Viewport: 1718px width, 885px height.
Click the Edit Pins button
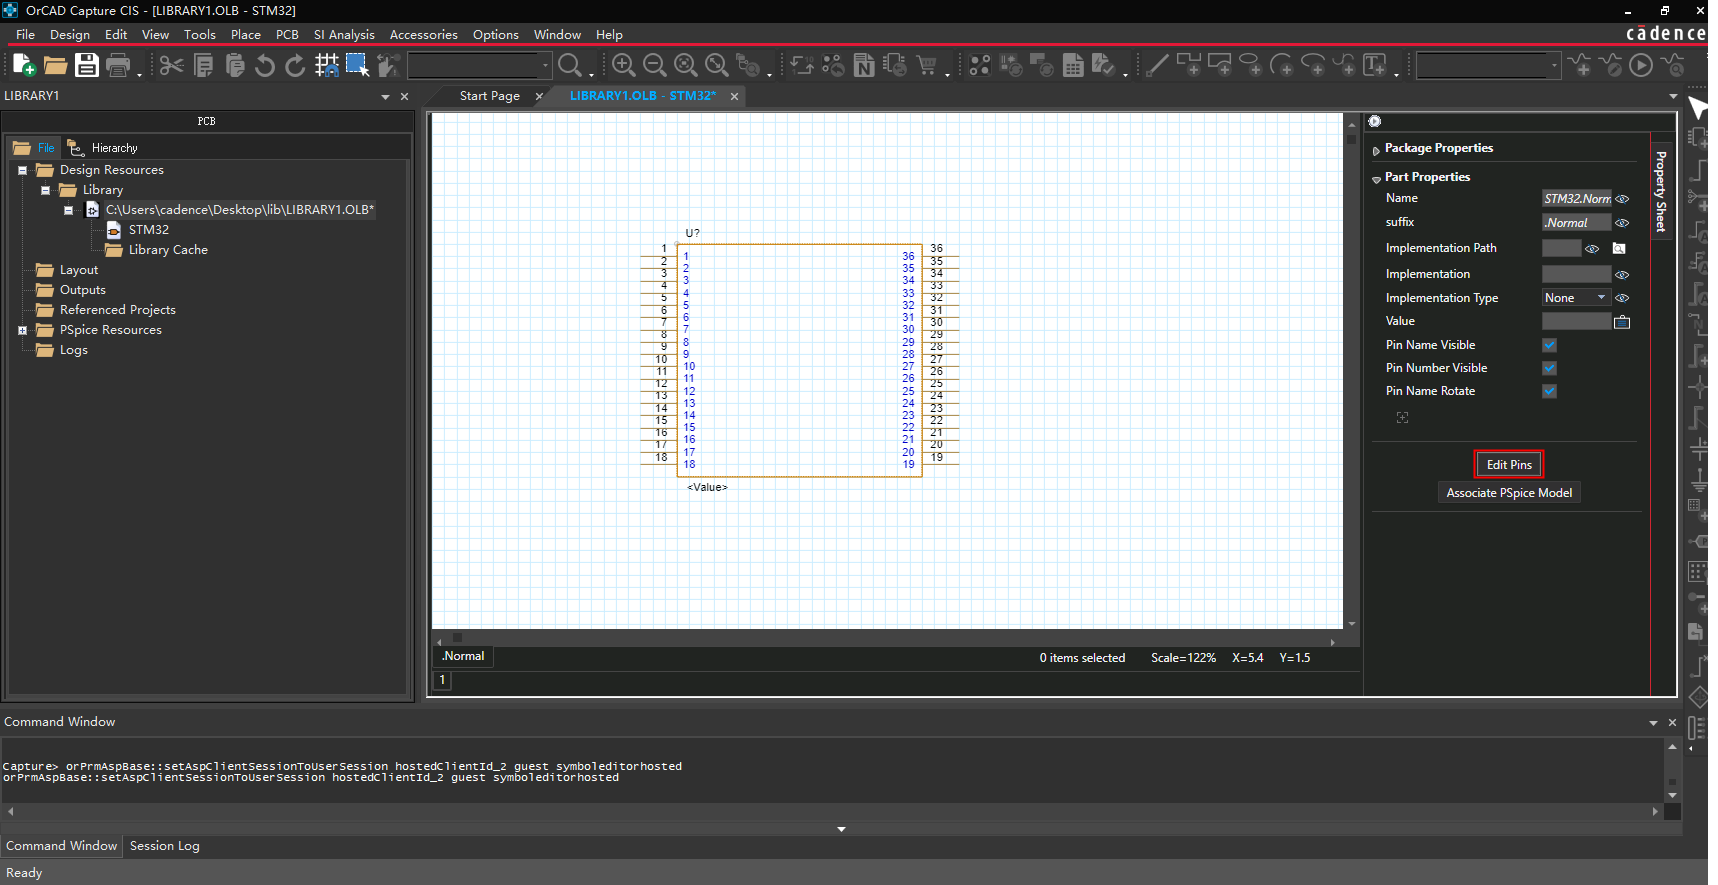coord(1508,464)
